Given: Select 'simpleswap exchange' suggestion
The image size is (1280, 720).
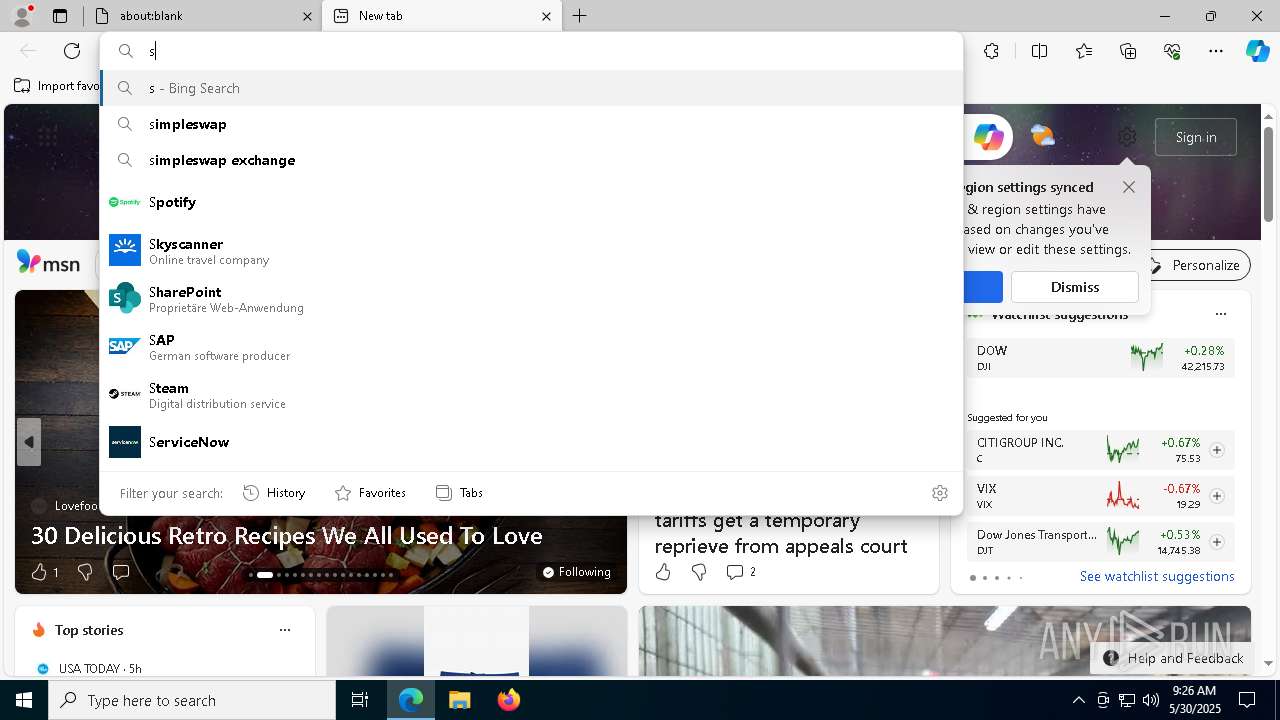Looking at the screenshot, I should click(531, 160).
